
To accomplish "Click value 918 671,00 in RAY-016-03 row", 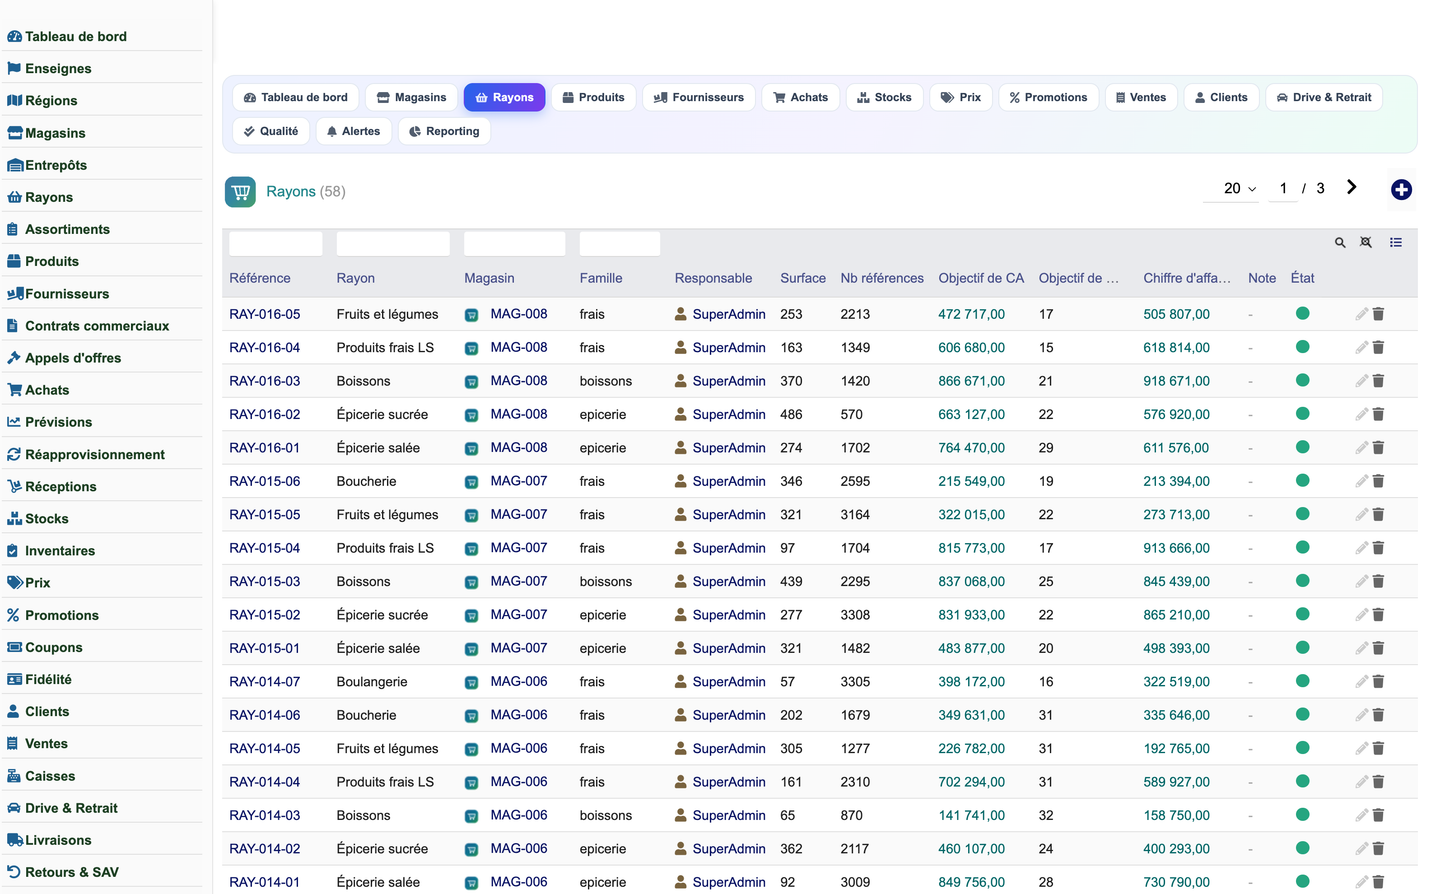I will pos(1176,381).
